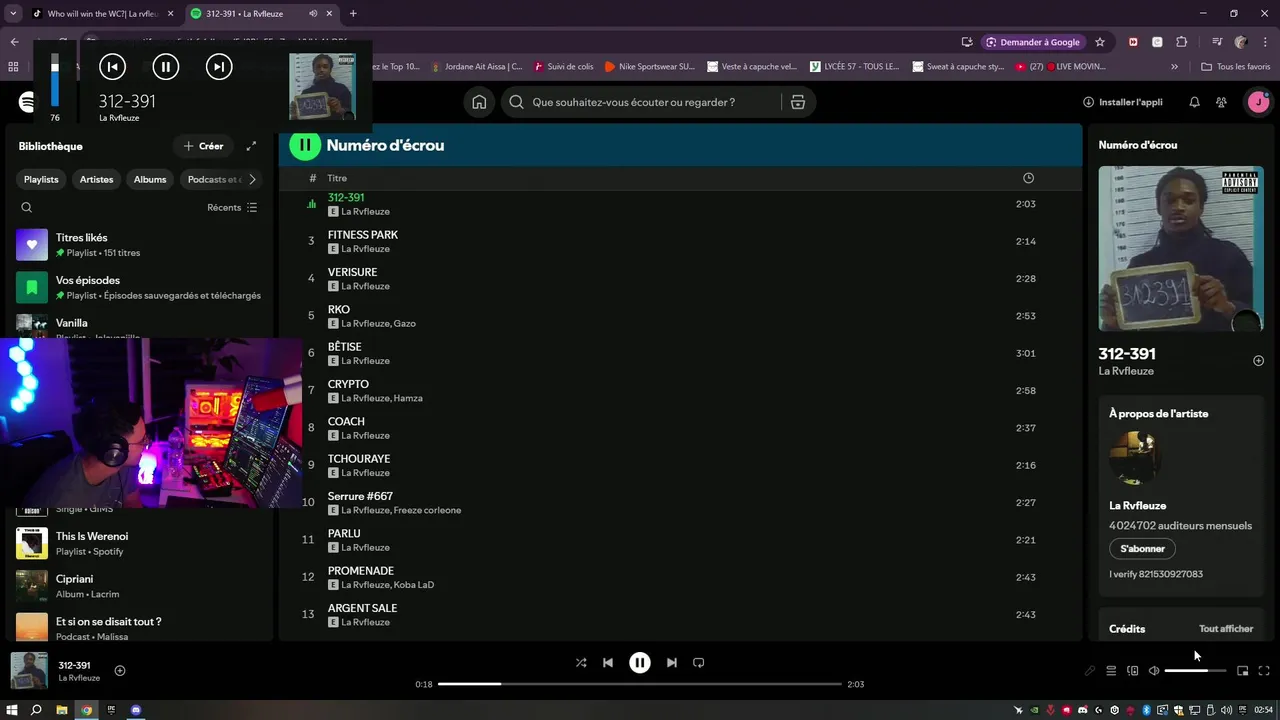Open the Friend Activity icon
Viewport: 1280px width, 720px height.
(1221, 102)
